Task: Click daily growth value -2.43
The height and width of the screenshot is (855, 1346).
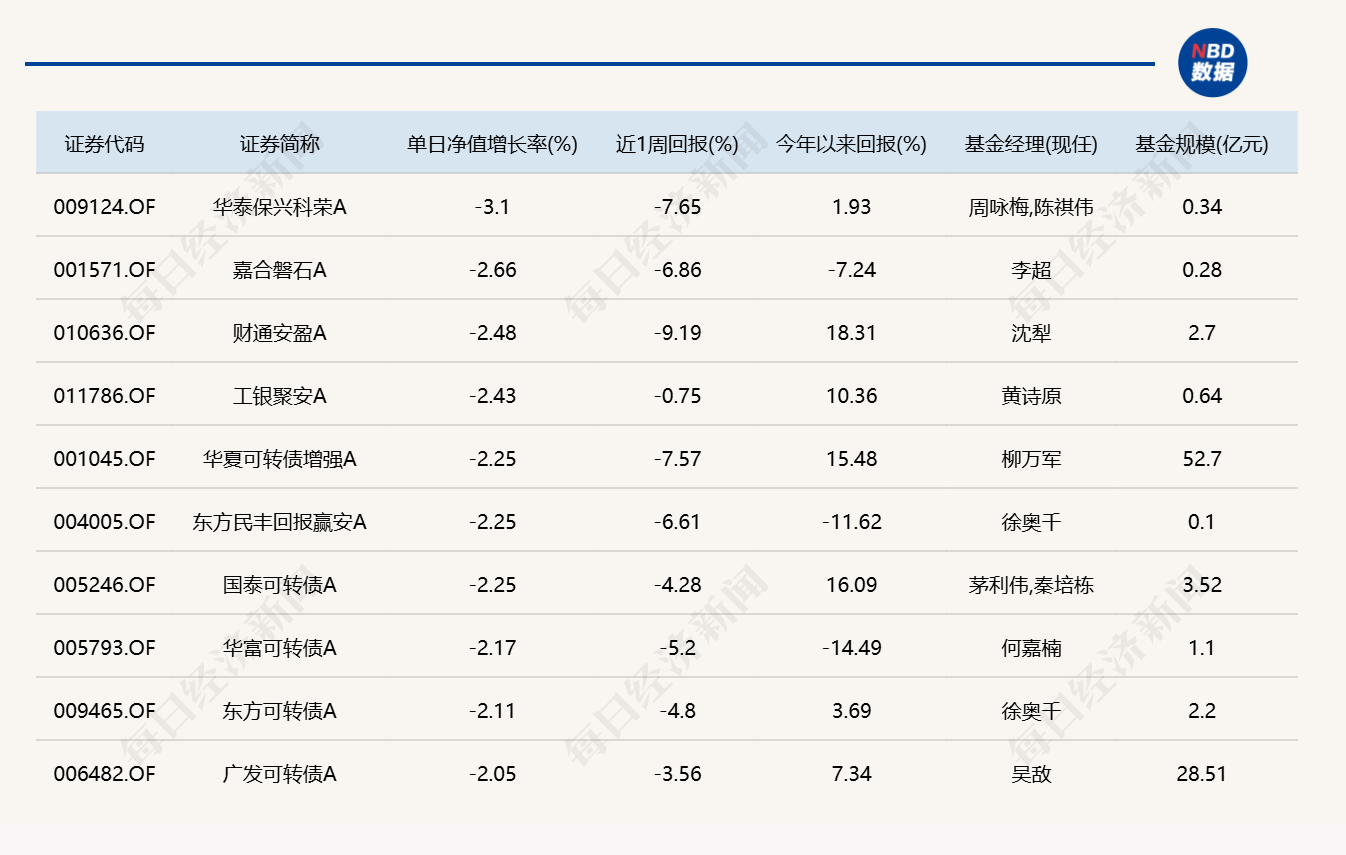Action: click(x=493, y=396)
